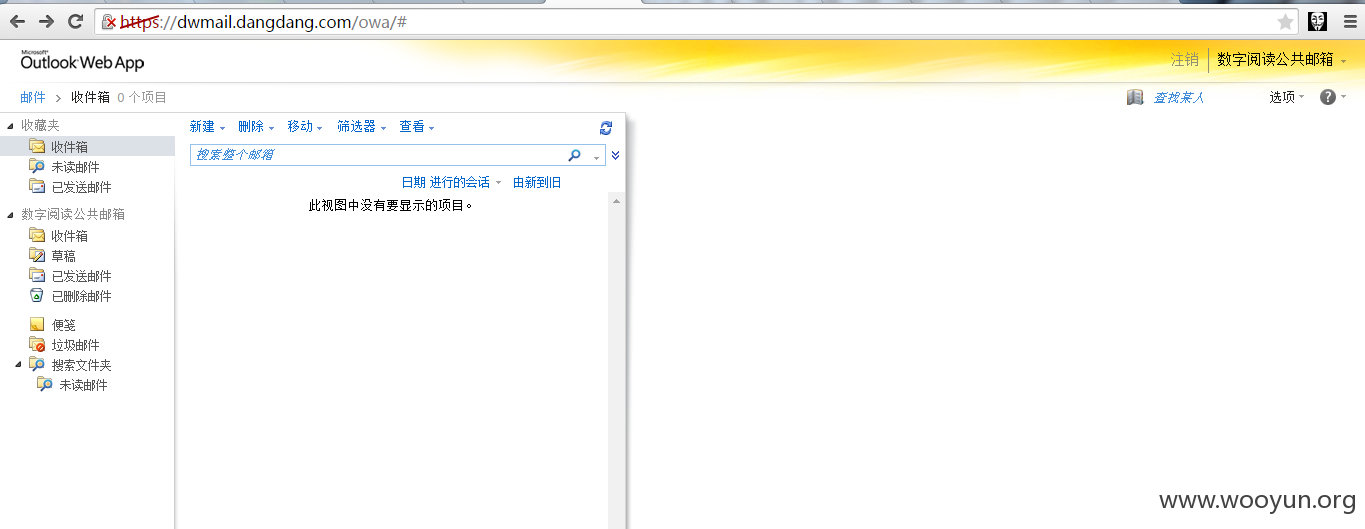Viewport: 1365px width, 529px height.
Task: Open the 数字阅读公共邮箱 account dropdown
Action: pos(1282,60)
